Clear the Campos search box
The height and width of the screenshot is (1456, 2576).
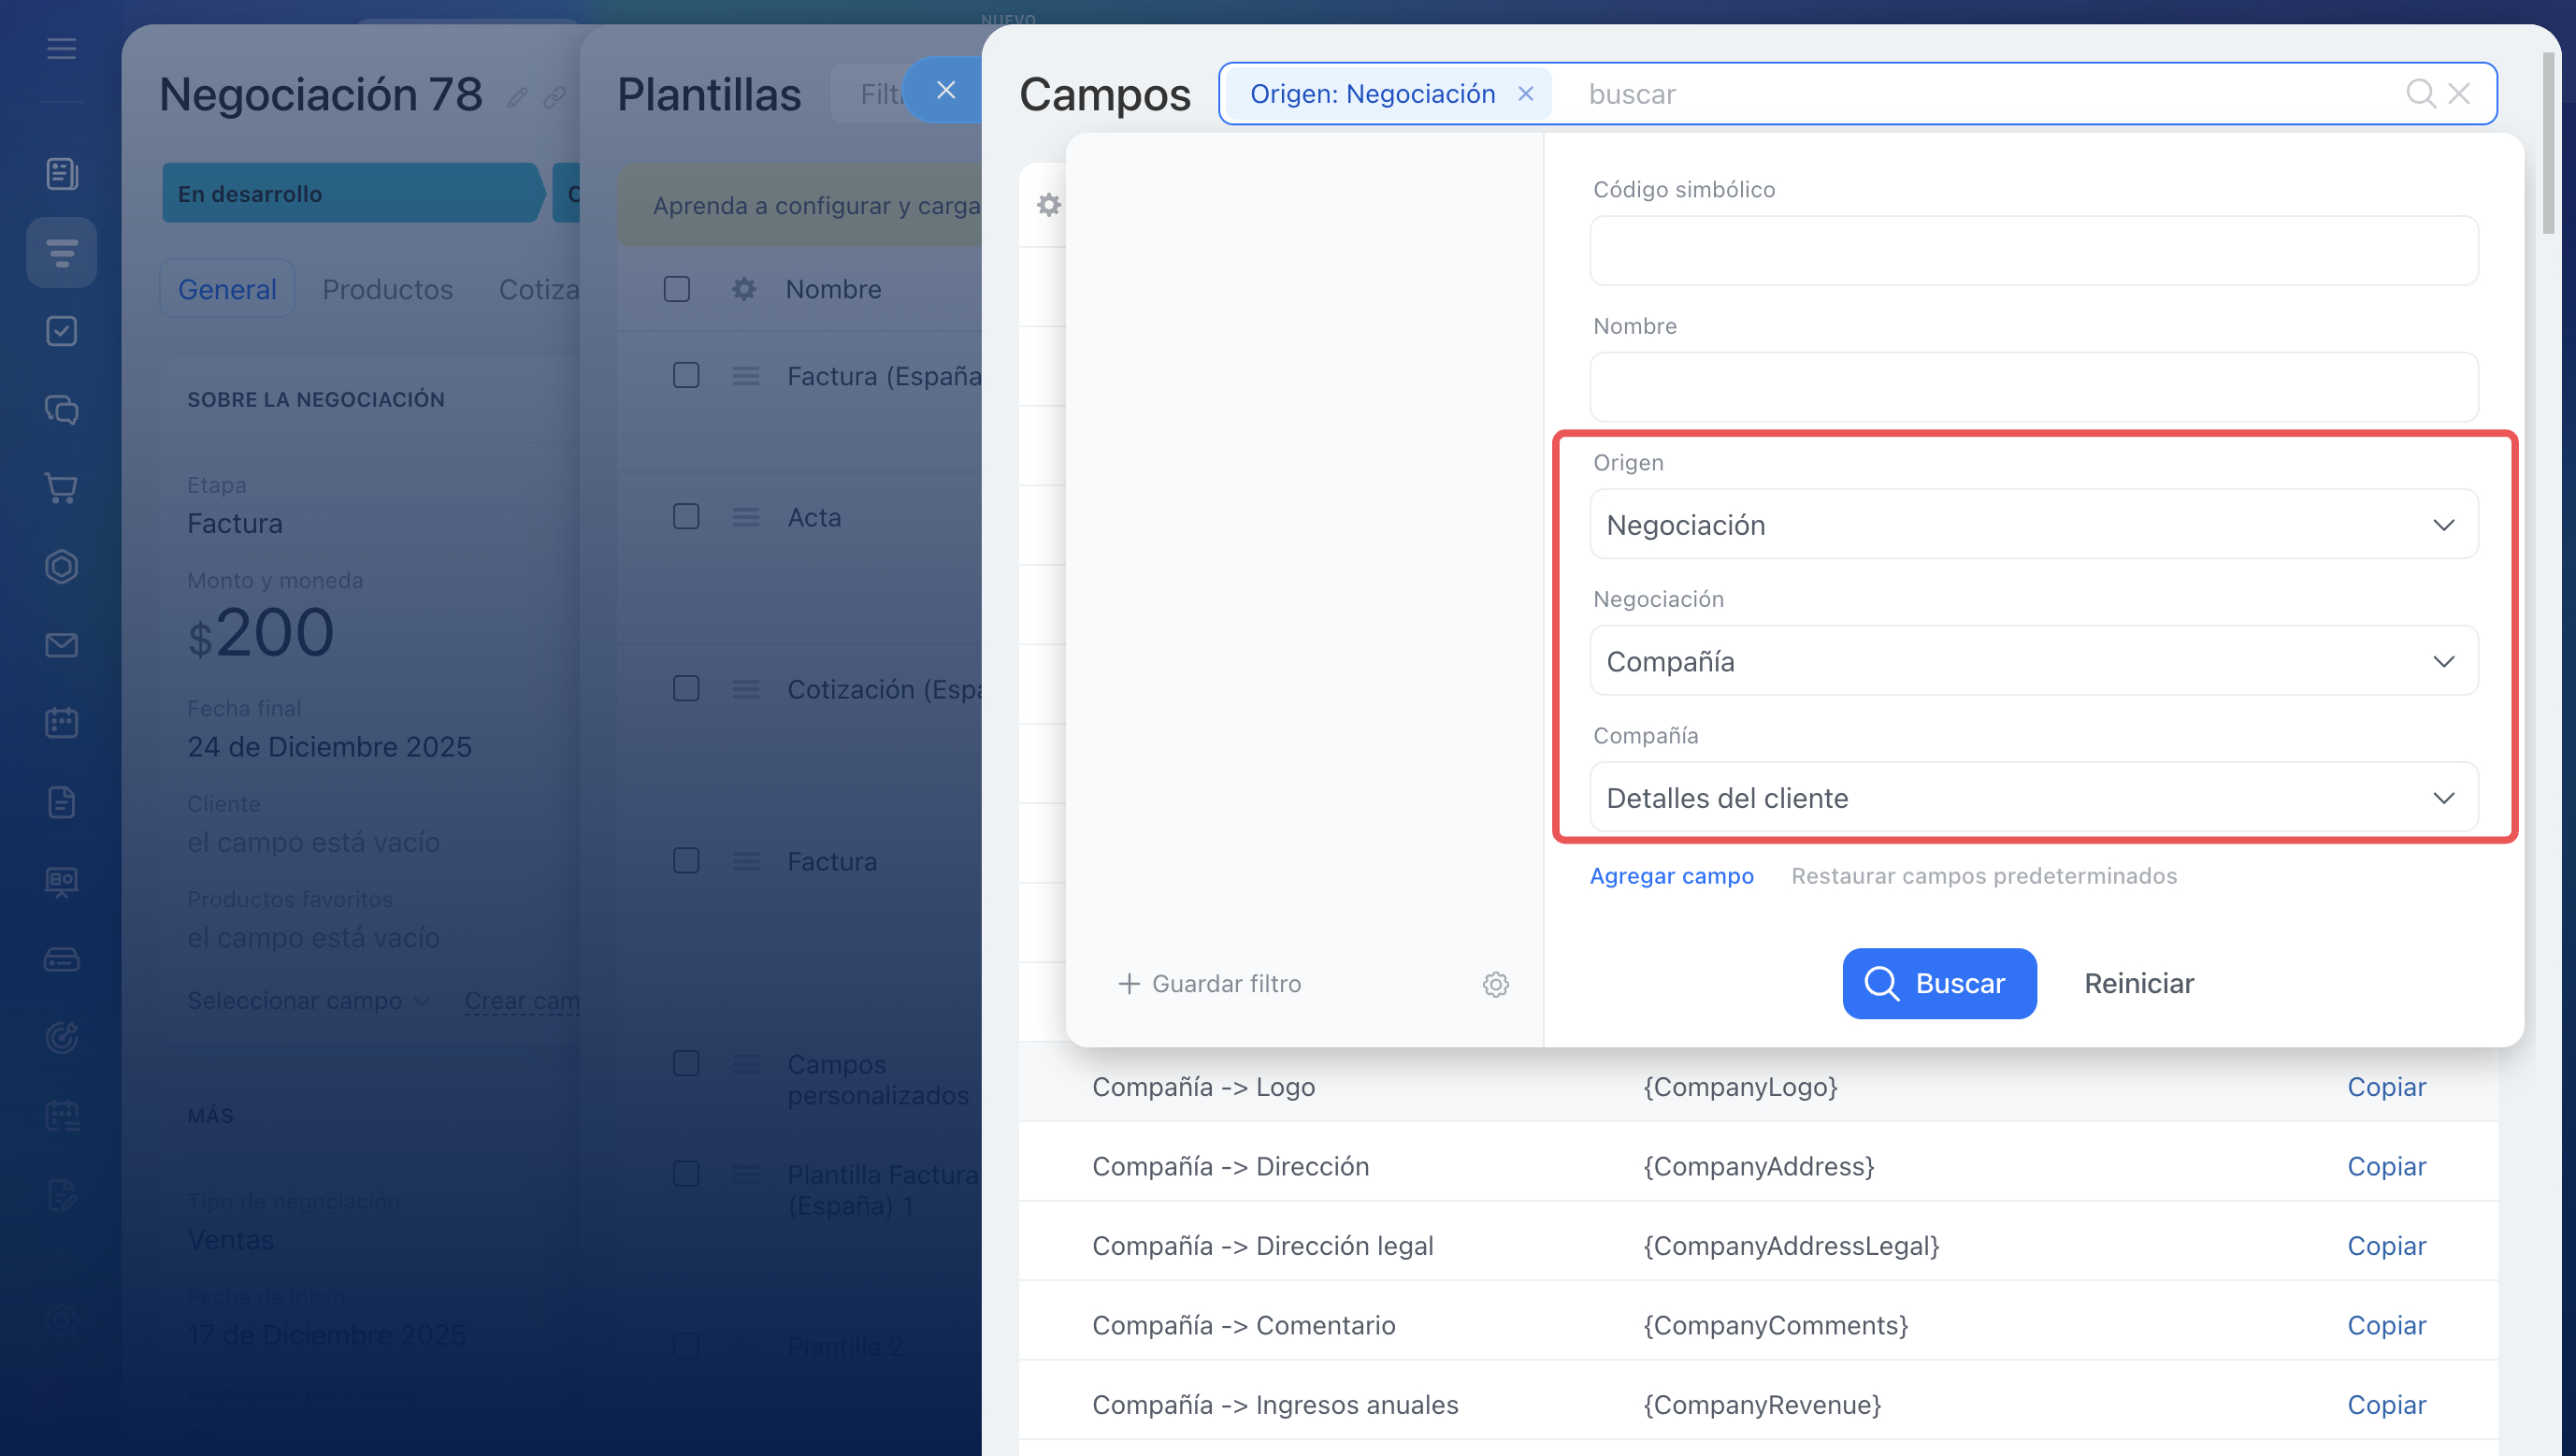[2459, 94]
